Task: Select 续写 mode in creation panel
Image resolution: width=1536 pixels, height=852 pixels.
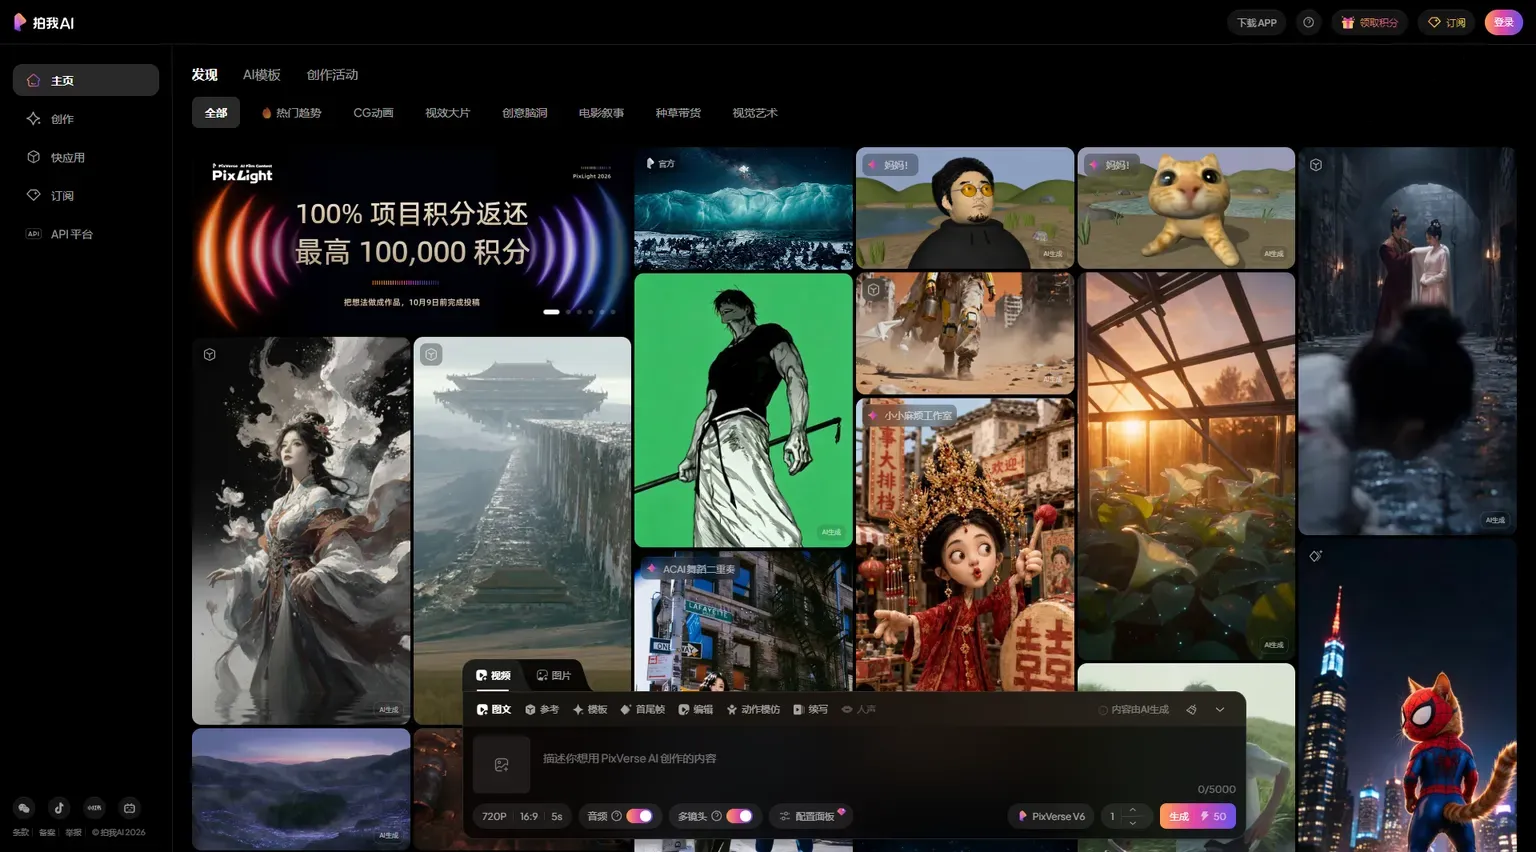Action: click(811, 709)
